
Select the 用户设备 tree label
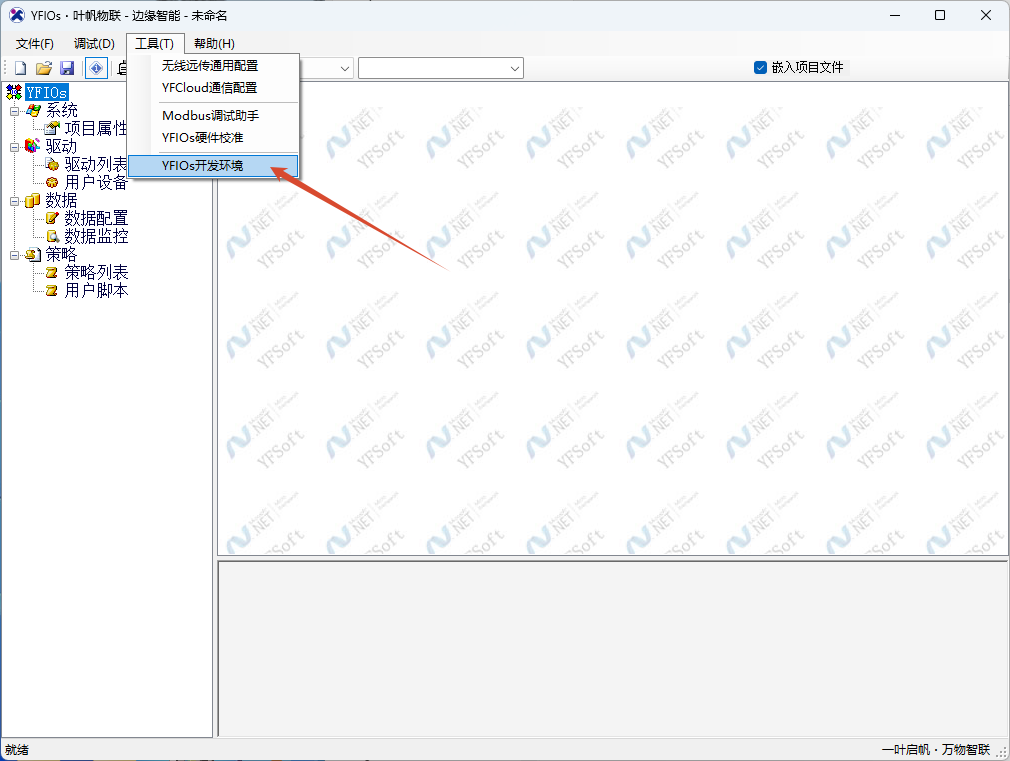96,182
